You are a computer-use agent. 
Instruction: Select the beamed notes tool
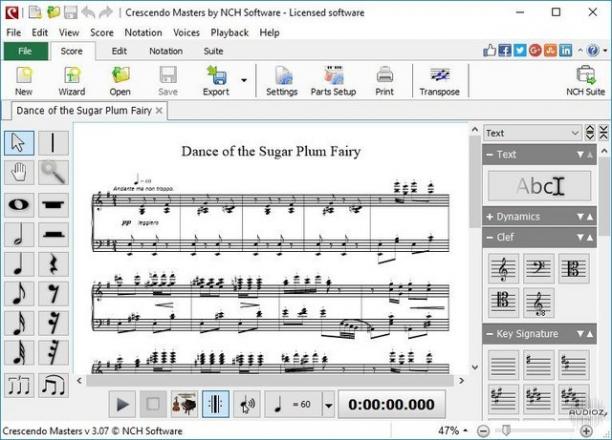pyautogui.click(x=53, y=385)
